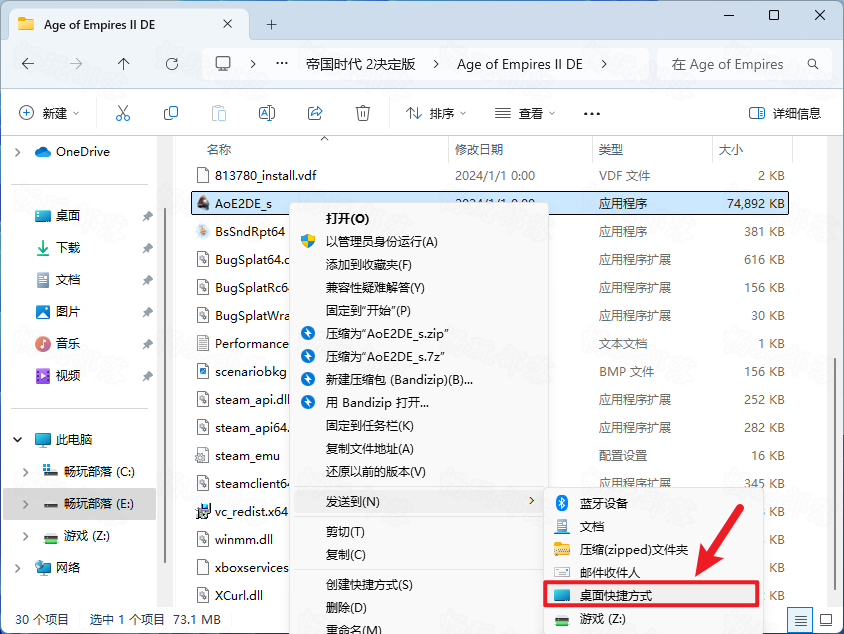Show hidden breadcrumb path with ellipsis

click(x=282, y=64)
